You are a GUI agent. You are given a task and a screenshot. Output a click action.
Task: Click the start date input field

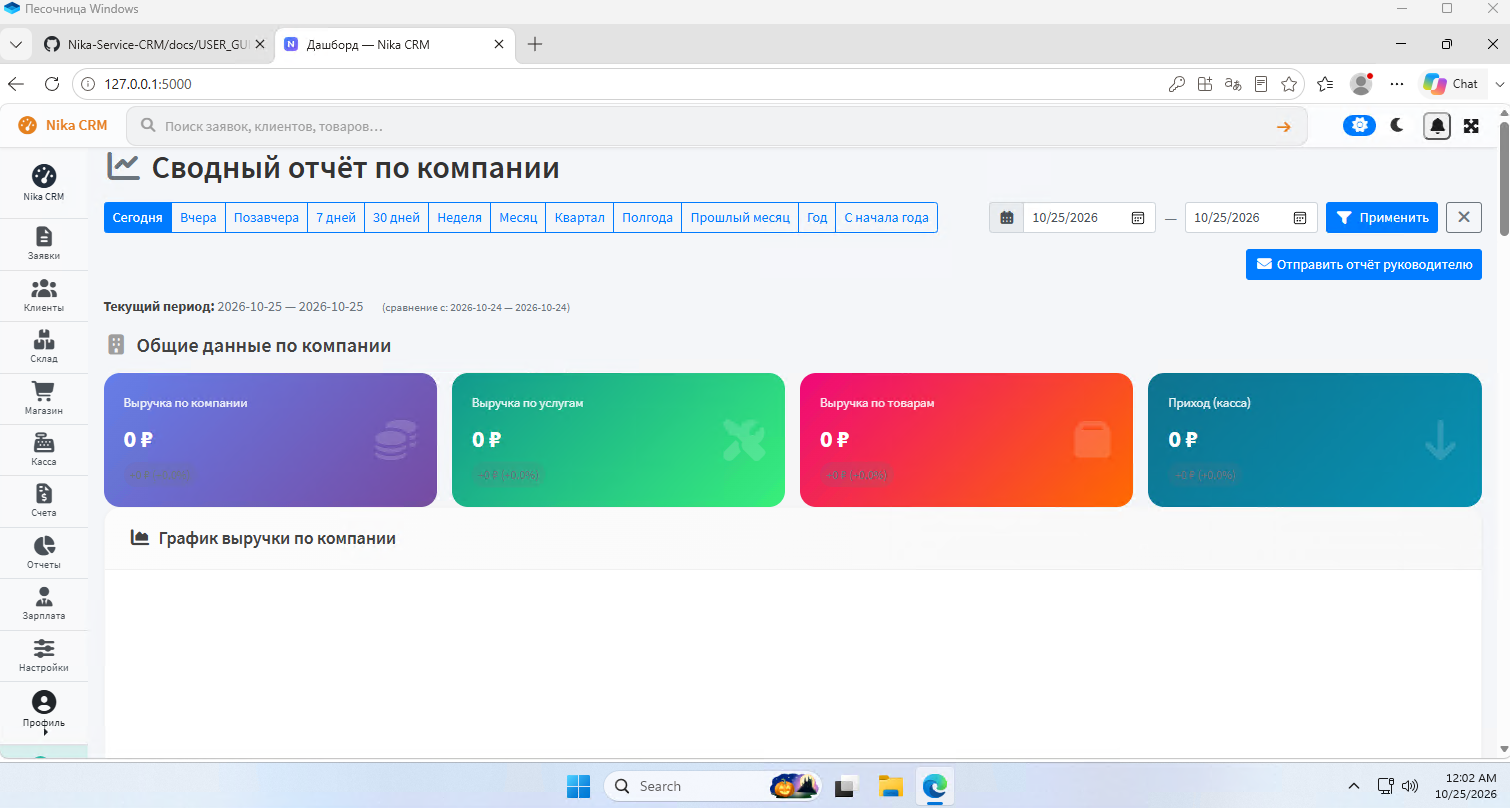[x=1089, y=218]
